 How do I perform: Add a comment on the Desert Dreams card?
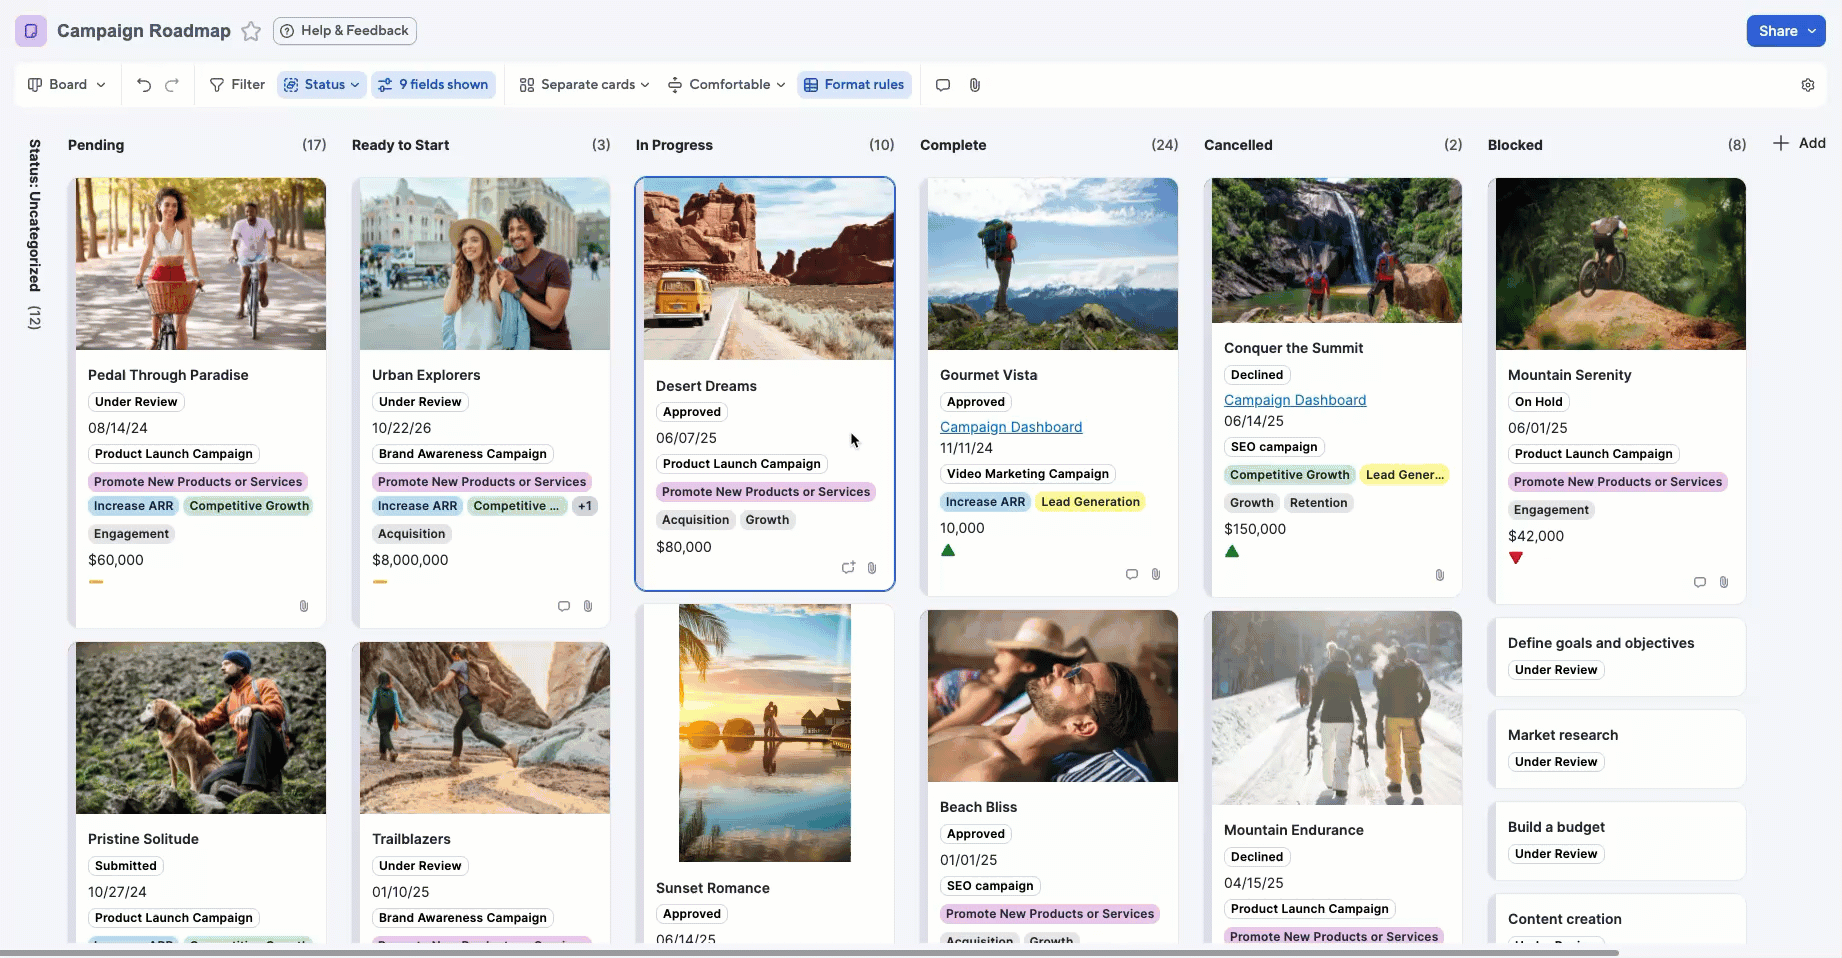[x=847, y=568]
